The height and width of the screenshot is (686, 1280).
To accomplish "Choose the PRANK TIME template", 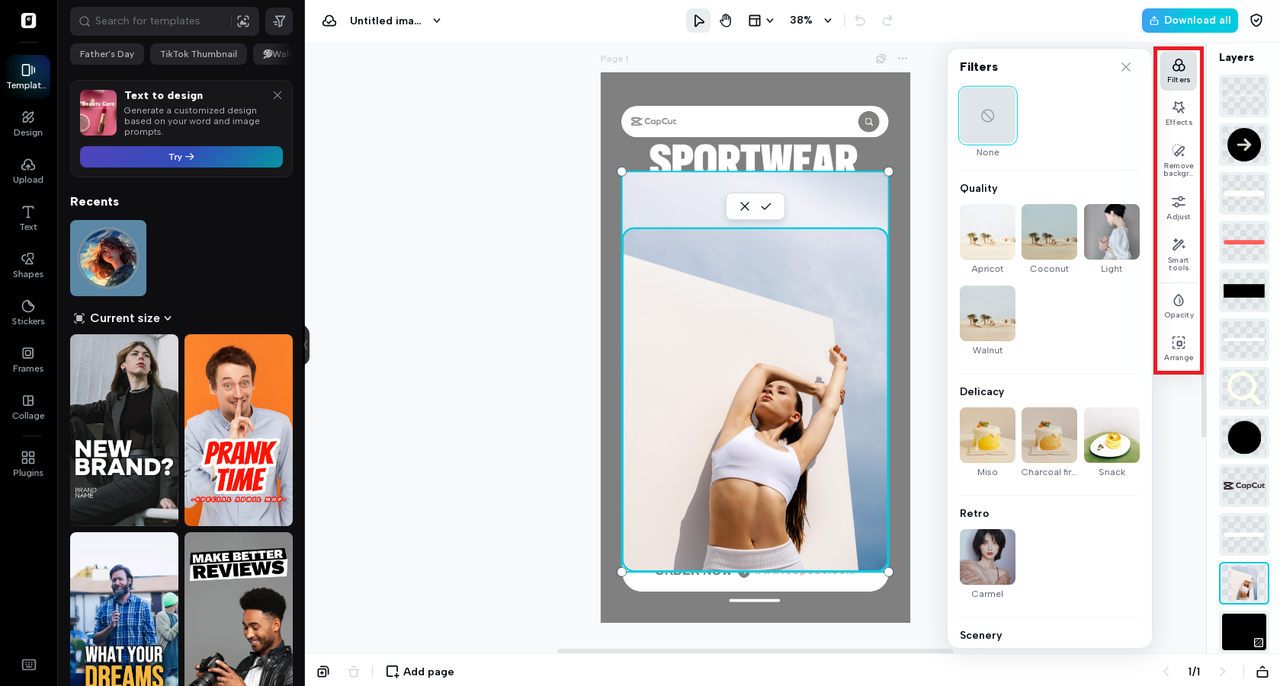I will [x=238, y=430].
